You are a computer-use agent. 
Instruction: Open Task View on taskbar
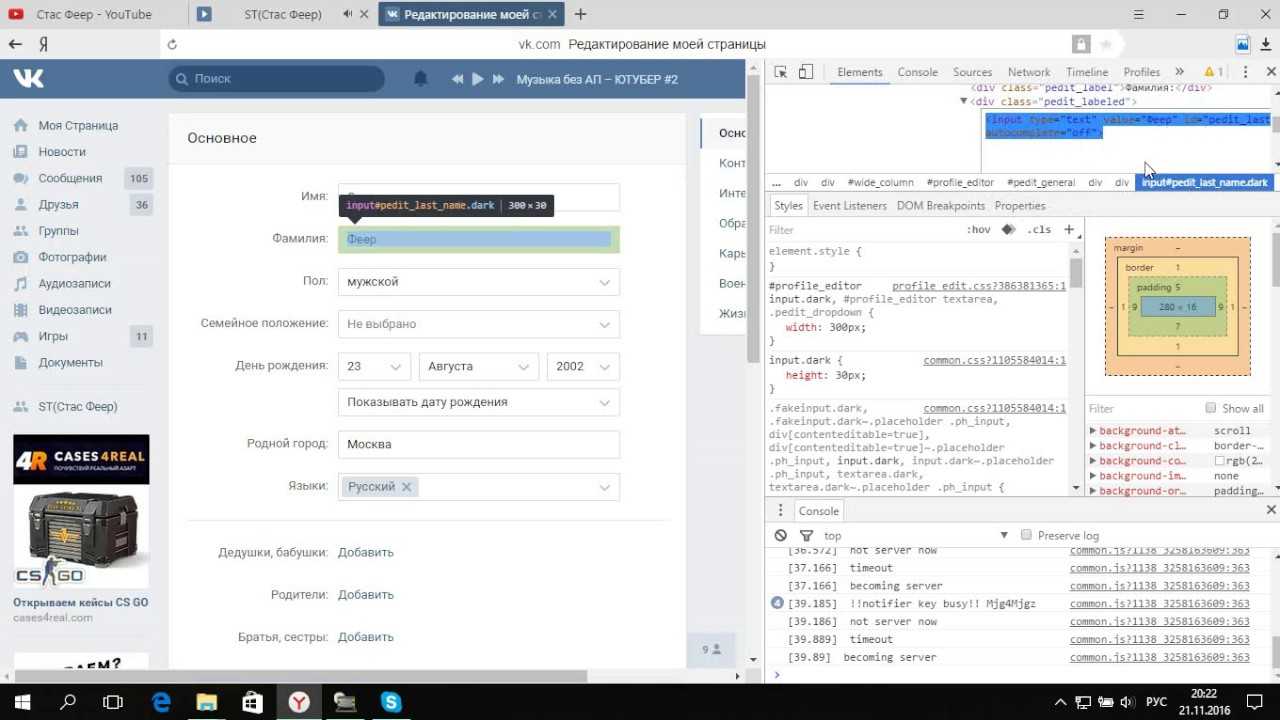coord(113,702)
